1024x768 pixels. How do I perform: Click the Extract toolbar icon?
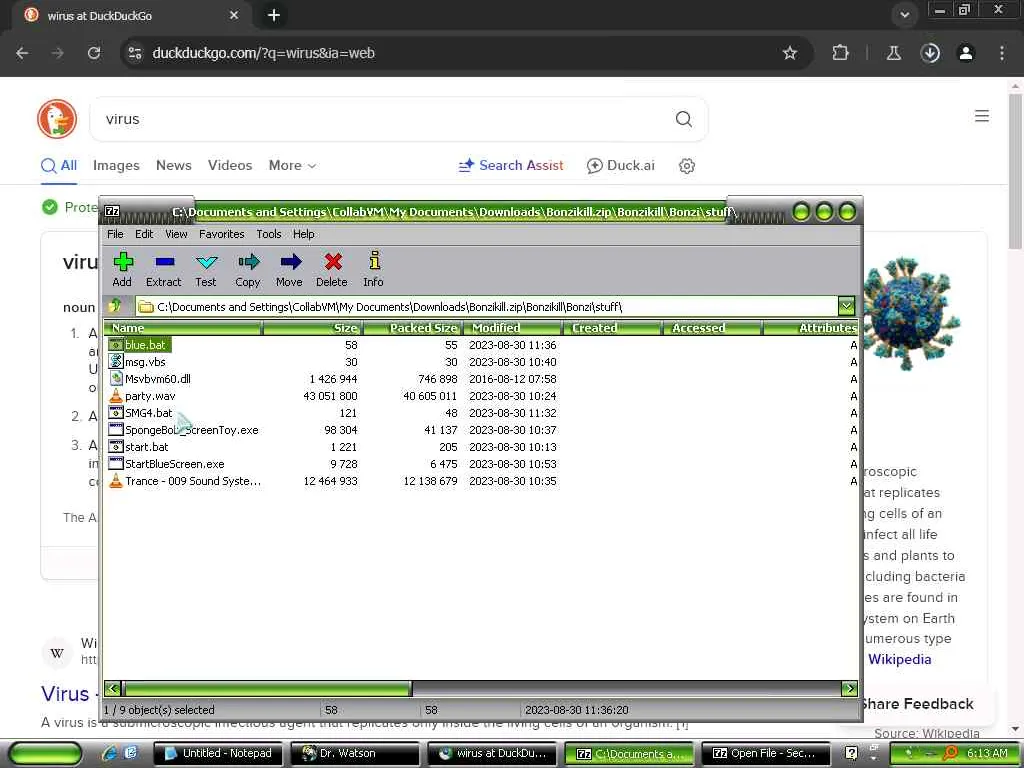[164, 262]
